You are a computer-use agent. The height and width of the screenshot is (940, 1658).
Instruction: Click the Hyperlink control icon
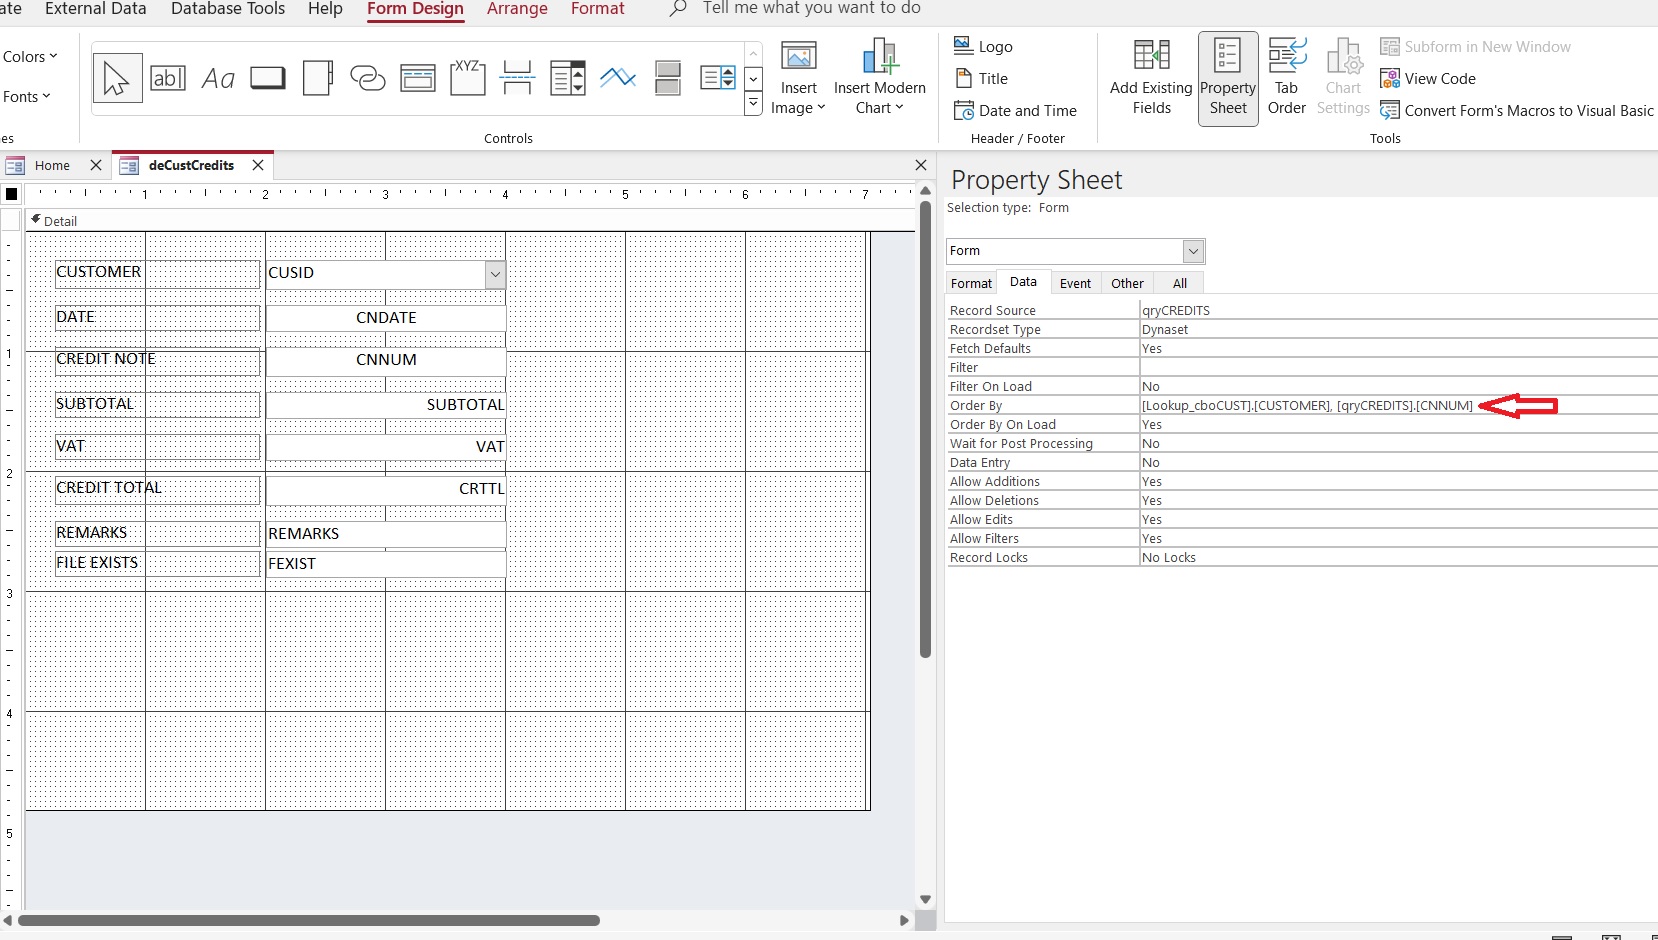(368, 78)
